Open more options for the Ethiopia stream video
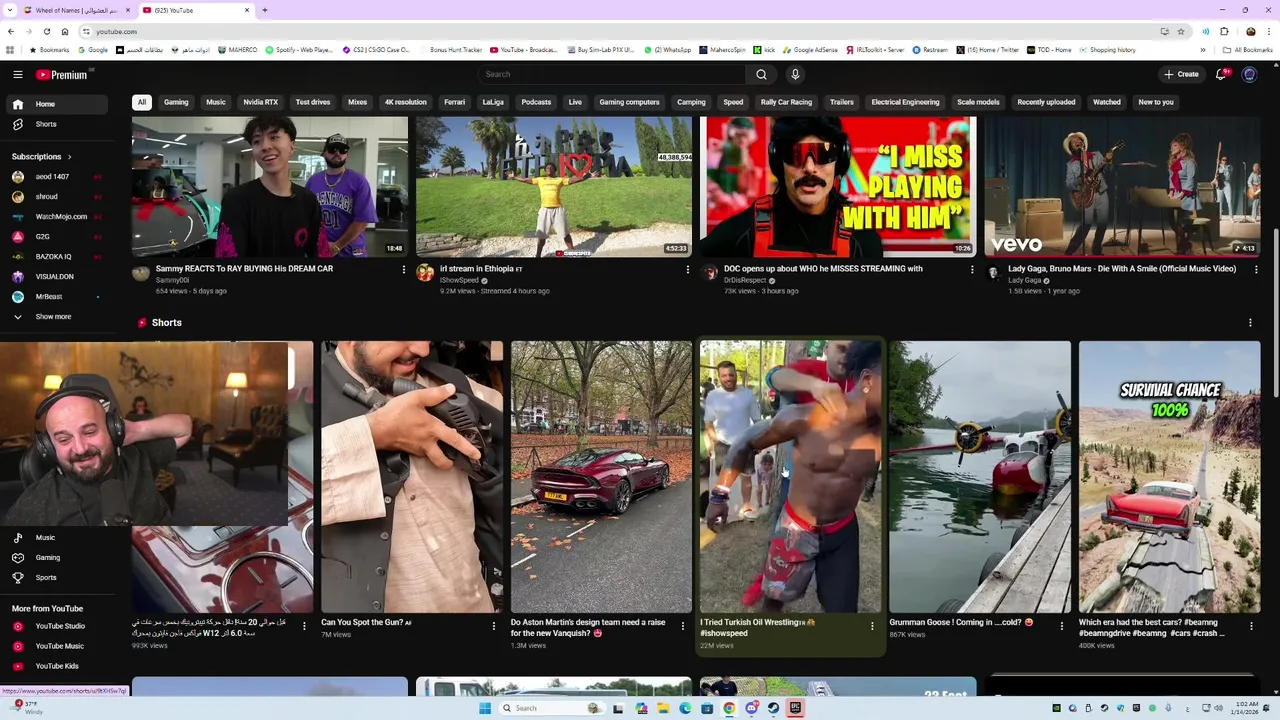Image resolution: width=1280 pixels, height=720 pixels. 688,270
